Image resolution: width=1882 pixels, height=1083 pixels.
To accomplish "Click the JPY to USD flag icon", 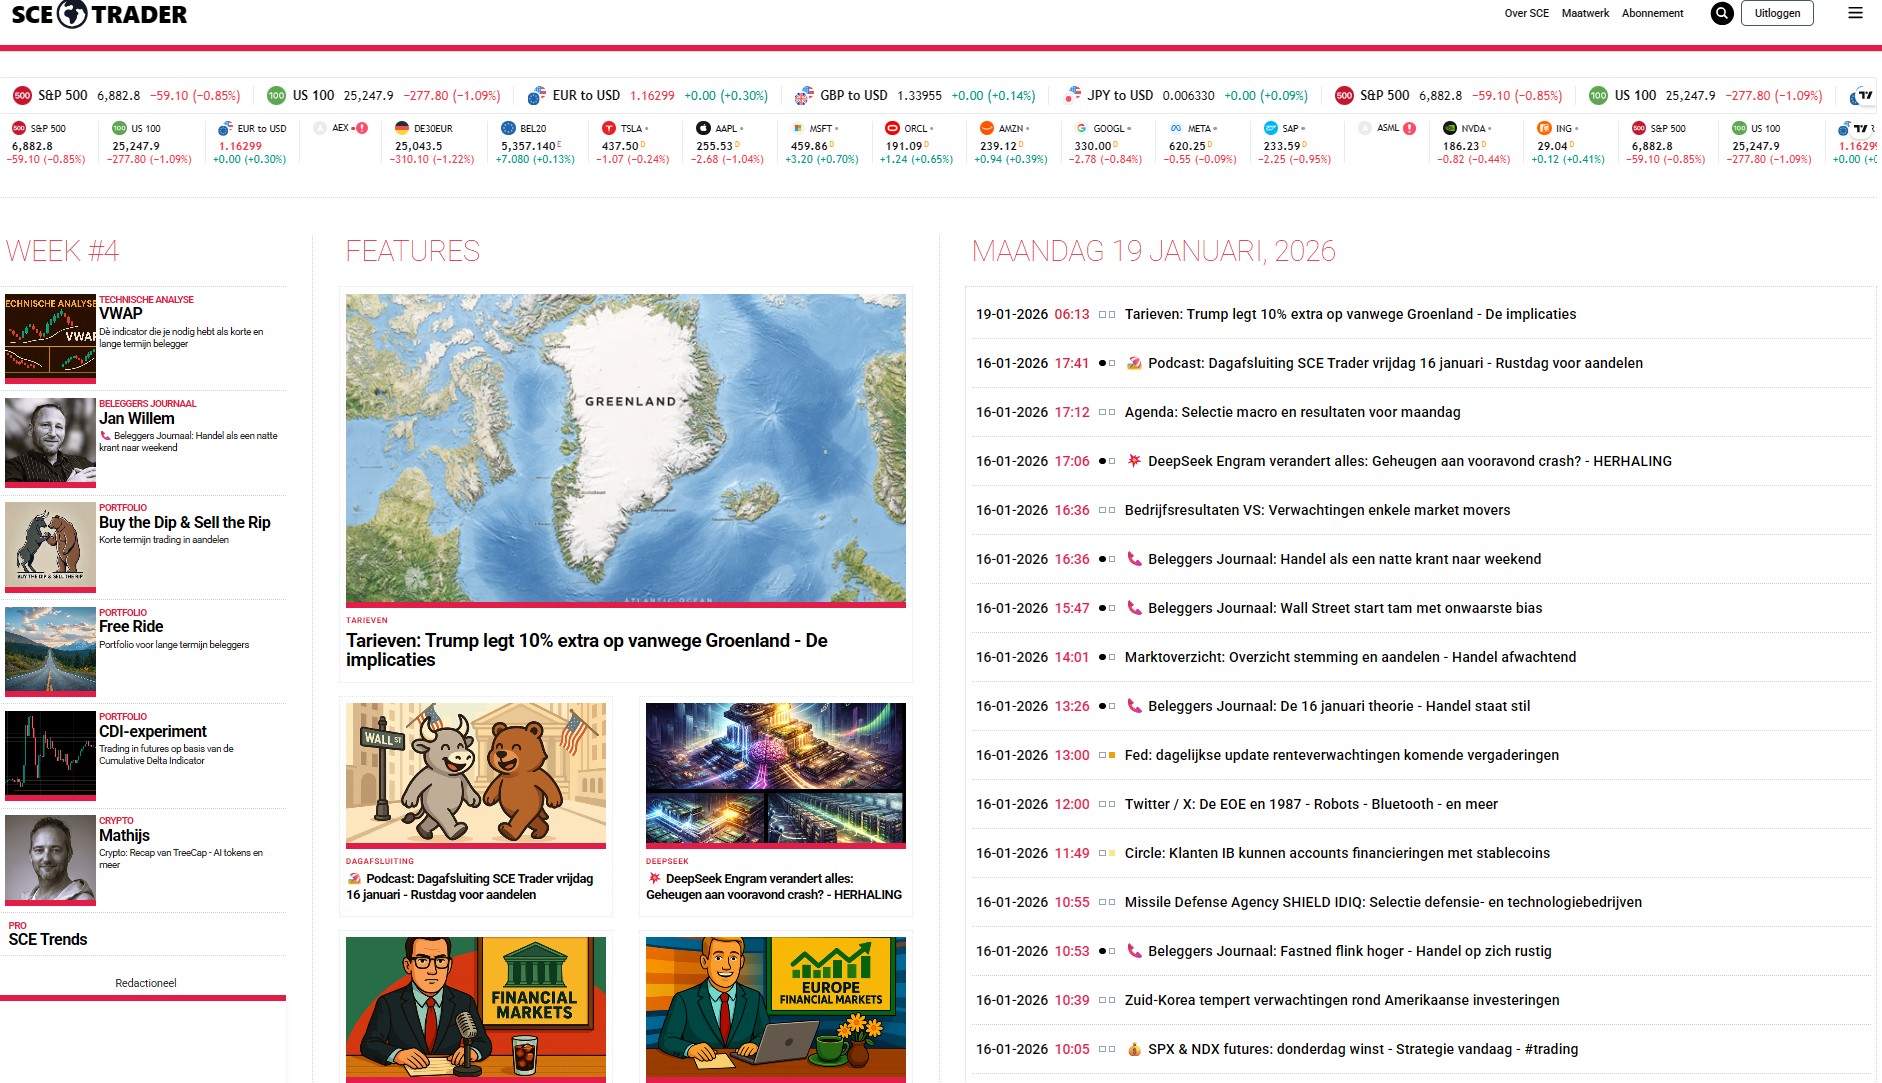I will click(1072, 95).
